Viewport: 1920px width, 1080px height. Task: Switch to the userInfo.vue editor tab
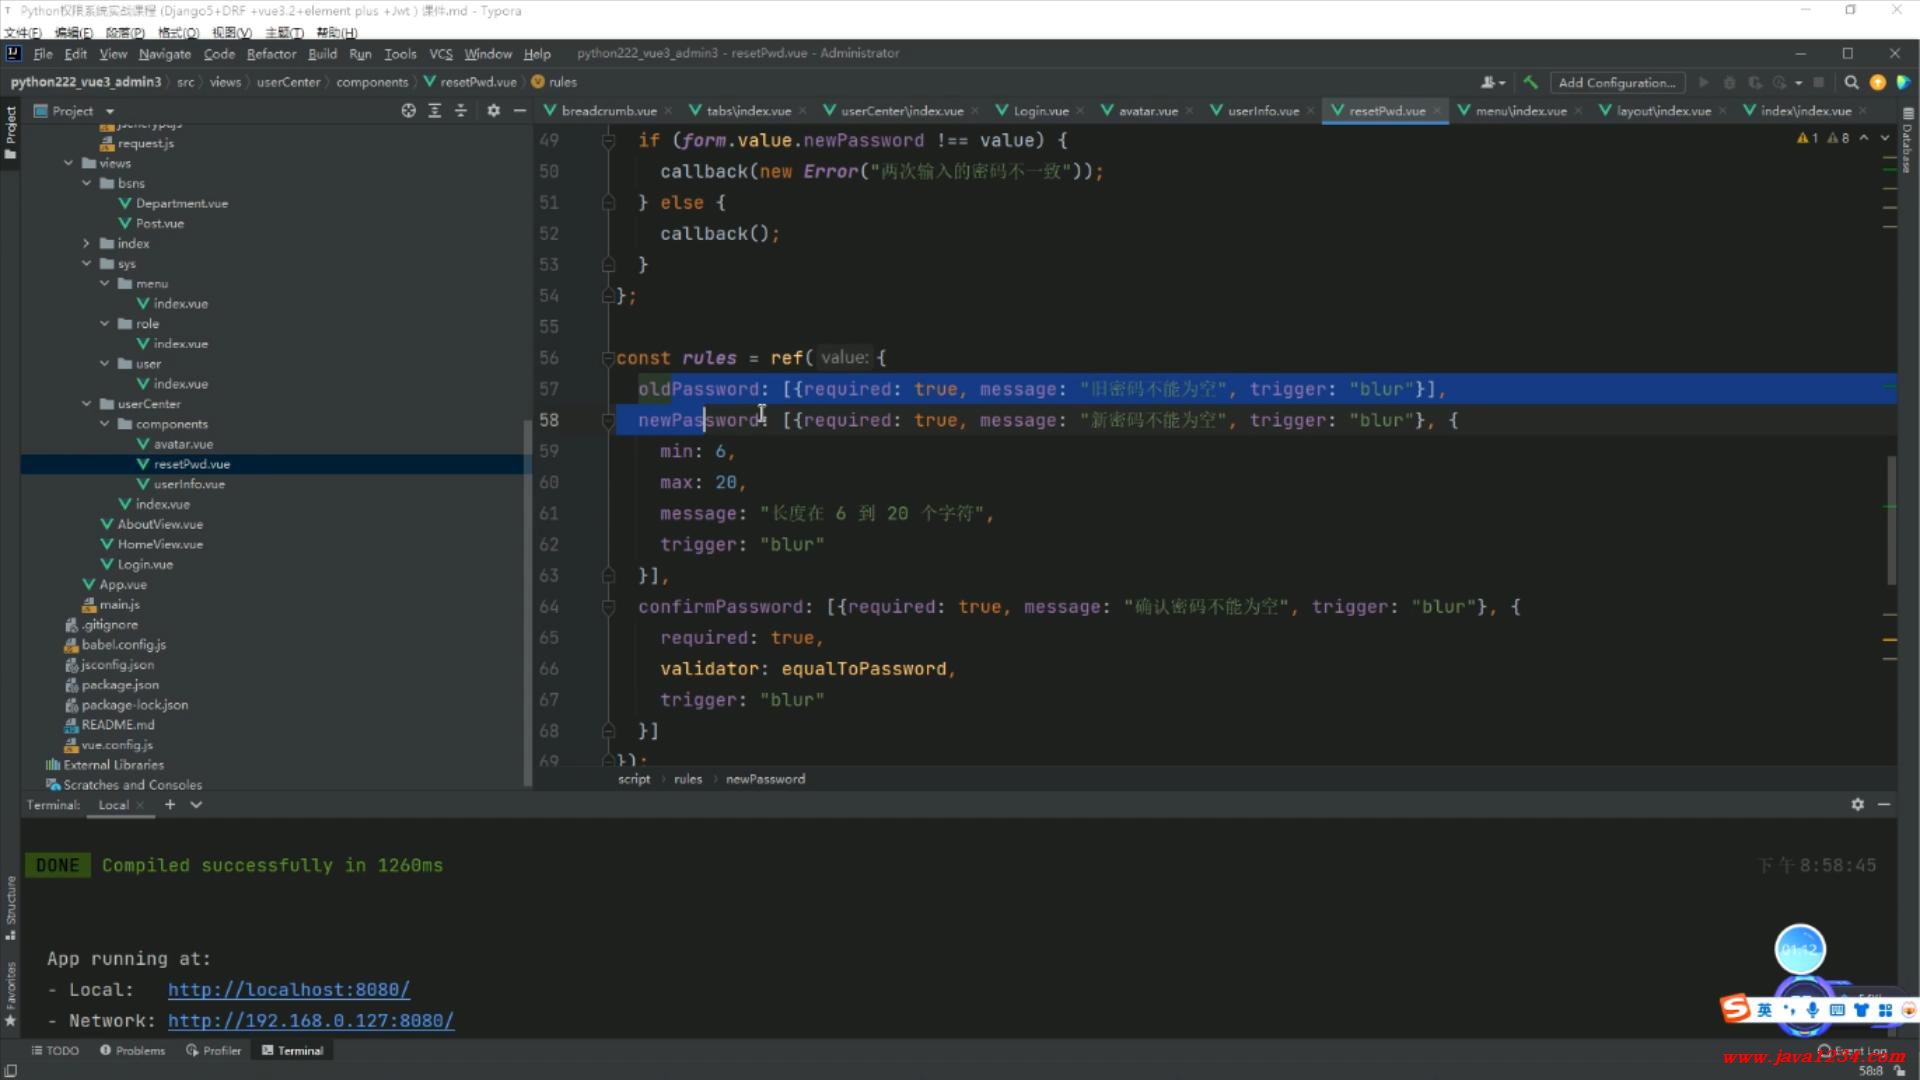tap(1263, 111)
